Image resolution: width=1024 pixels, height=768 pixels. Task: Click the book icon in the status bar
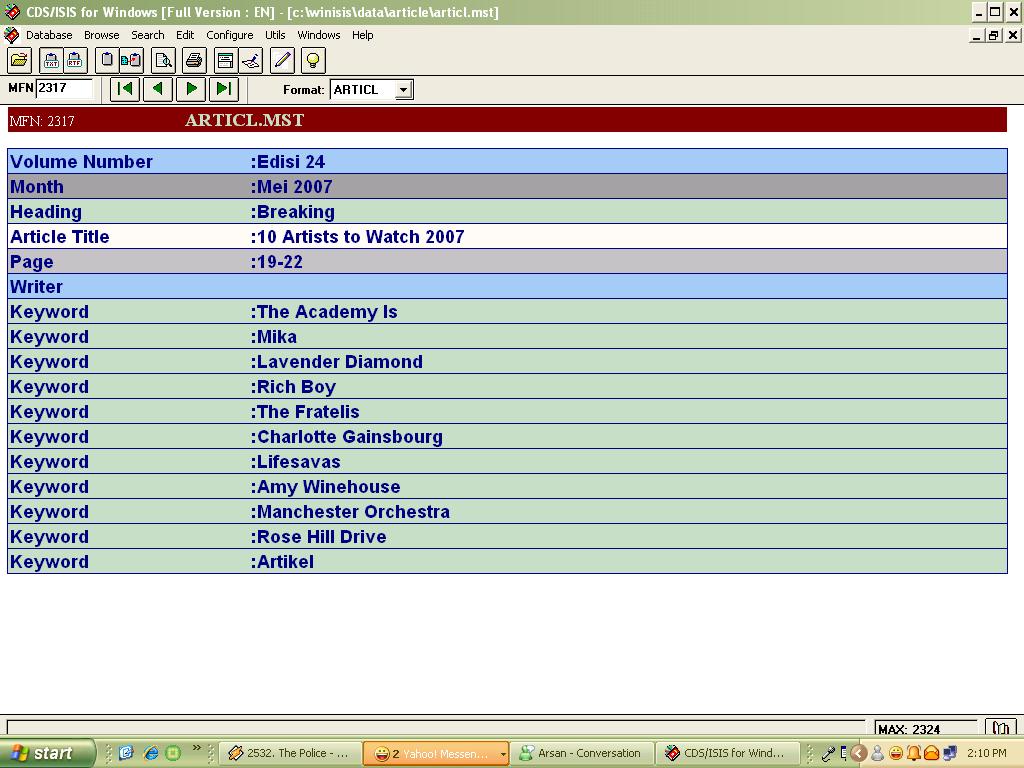[1000, 728]
